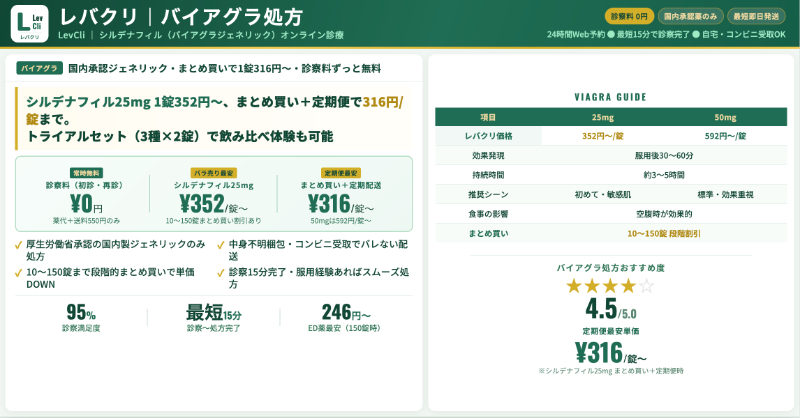Click the 診察料 0円 badge
Screen dimensions: 800x418
[x=629, y=16]
